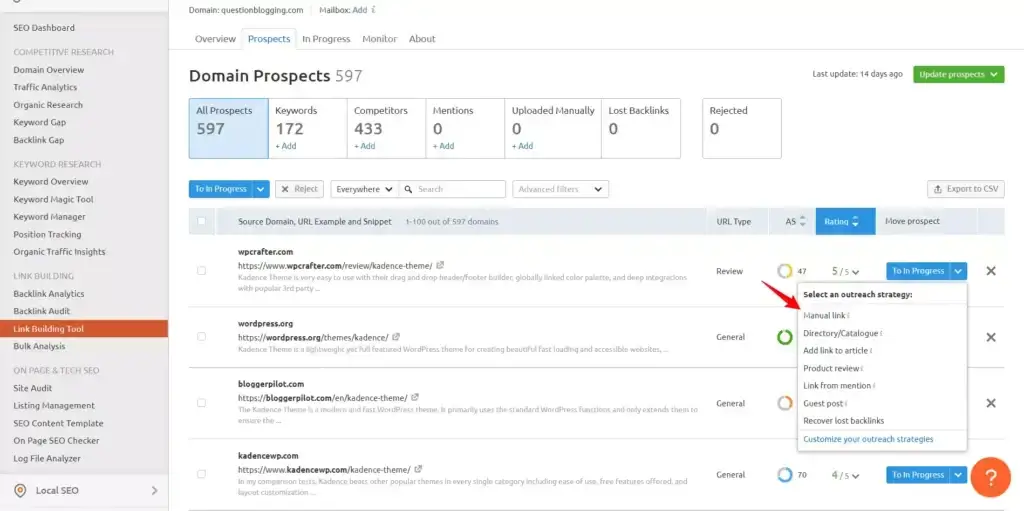This screenshot has height=511, width=1024.
Task: Open kadencewp.com To In Progress arrow dropdown
Action: click(x=959, y=474)
